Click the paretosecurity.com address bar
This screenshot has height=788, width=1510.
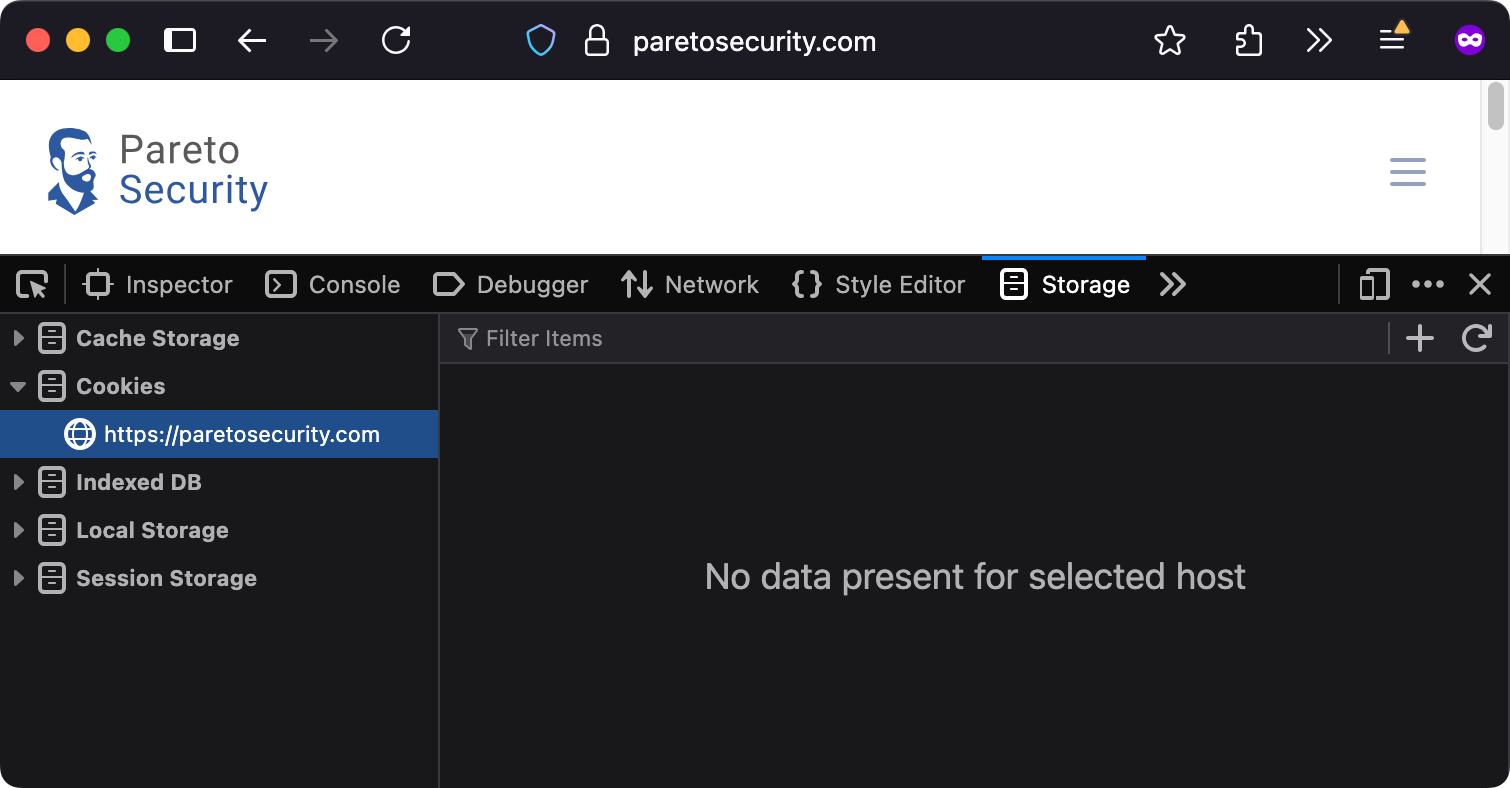pos(754,41)
